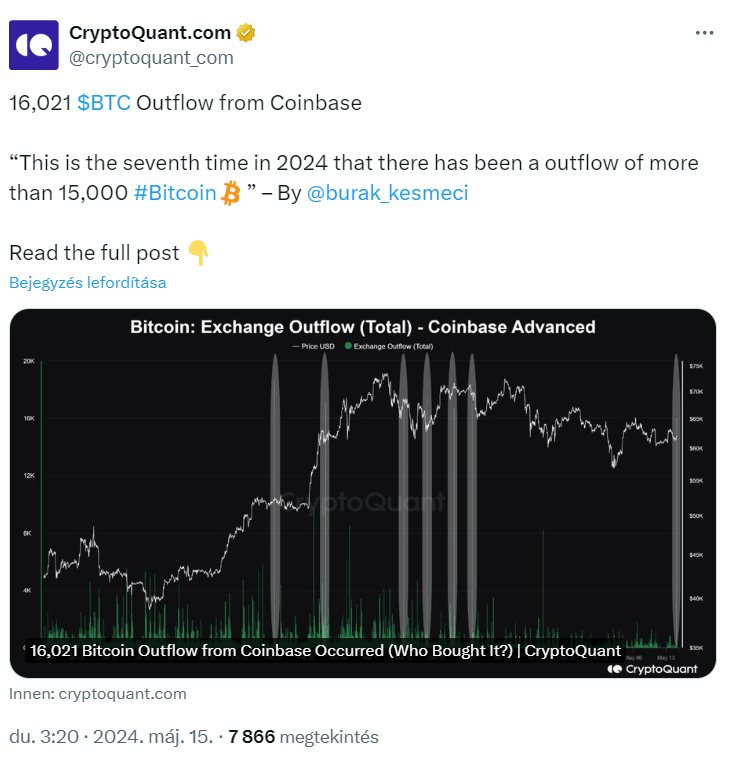Click the $BTC cashtag link
729x761 pixels.
coord(104,103)
